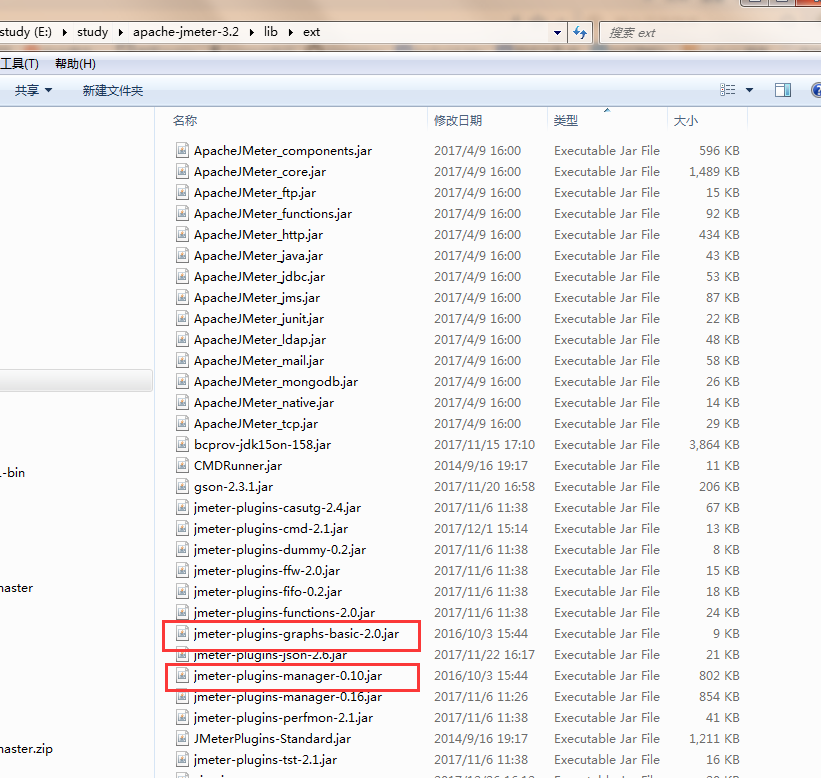Open the 帮助(H) menu
The width and height of the screenshot is (821, 778).
click(x=75, y=64)
